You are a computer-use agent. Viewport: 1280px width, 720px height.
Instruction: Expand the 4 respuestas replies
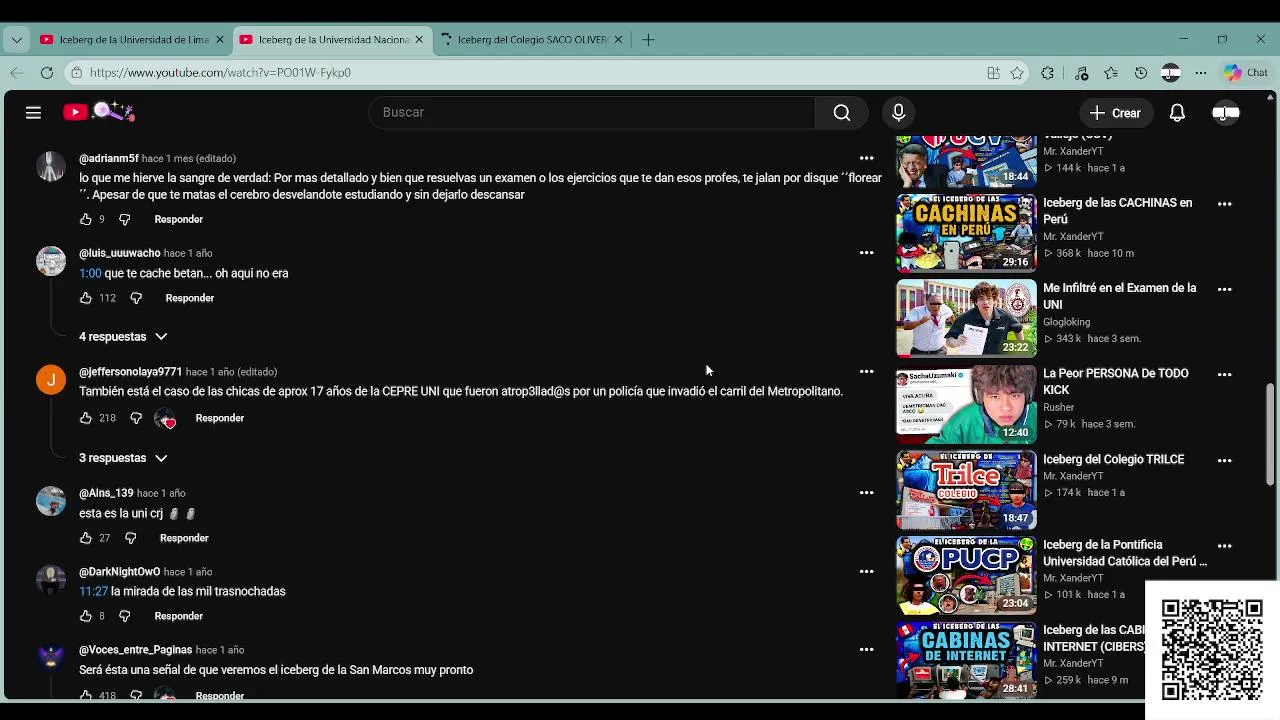(123, 337)
